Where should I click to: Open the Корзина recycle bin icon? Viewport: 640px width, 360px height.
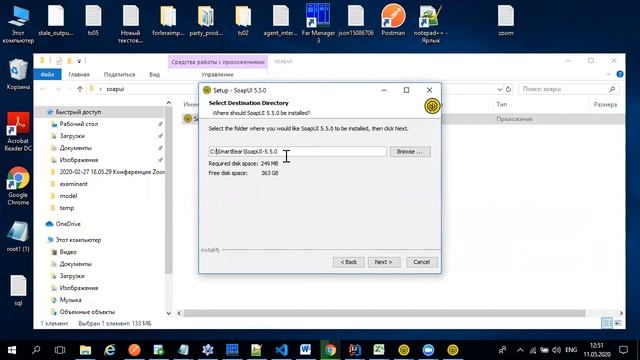18,74
